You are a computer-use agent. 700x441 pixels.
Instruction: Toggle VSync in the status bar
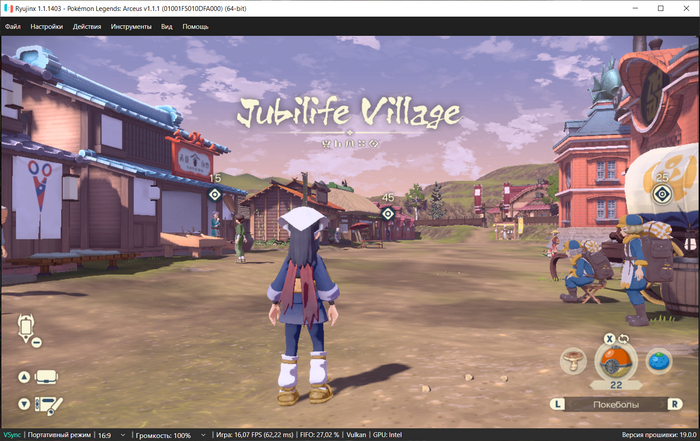pos(12,435)
